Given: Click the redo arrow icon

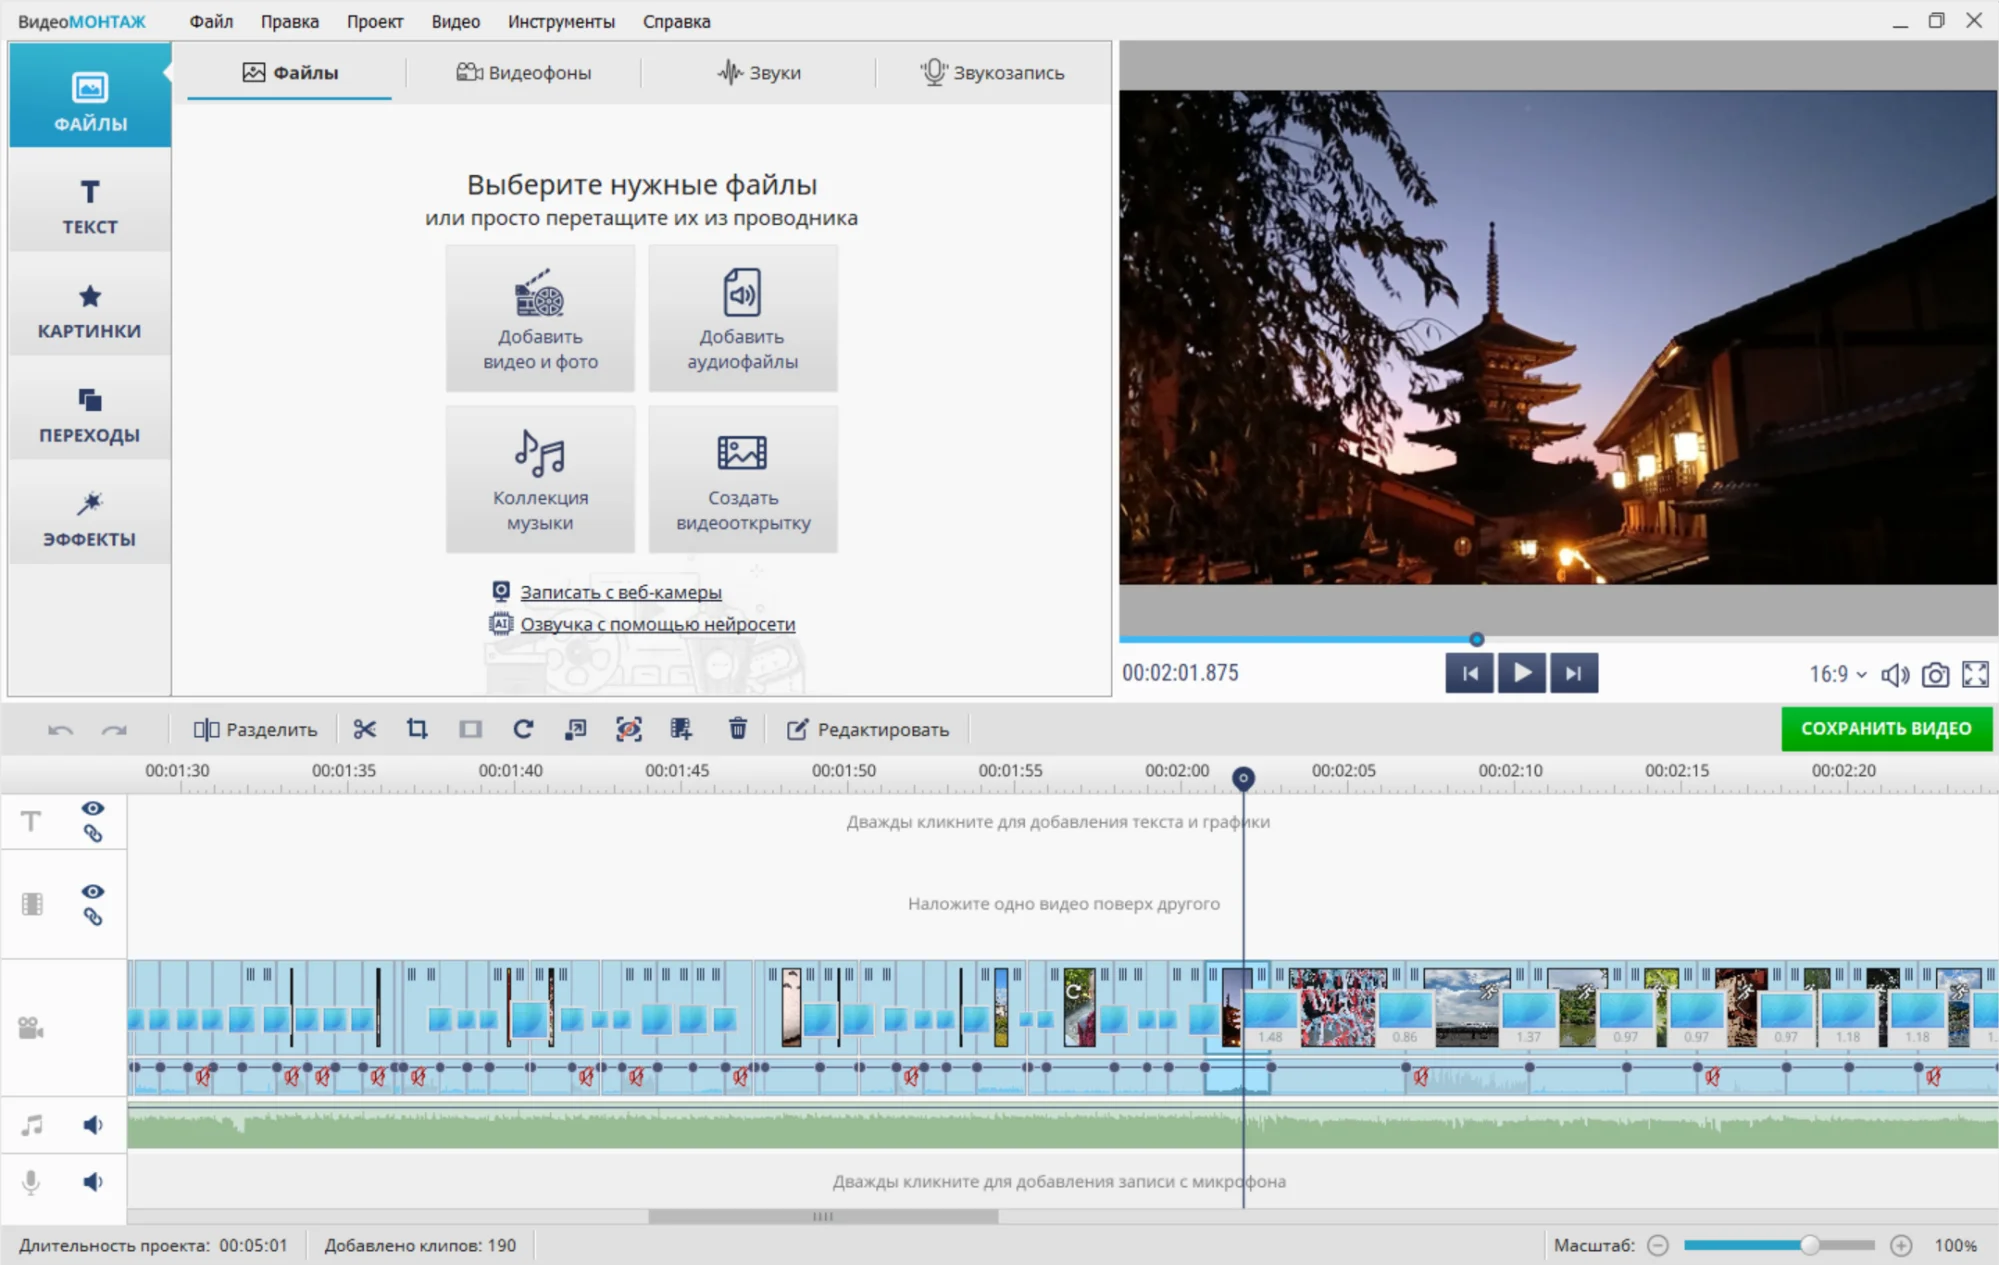Looking at the screenshot, I should 114,730.
